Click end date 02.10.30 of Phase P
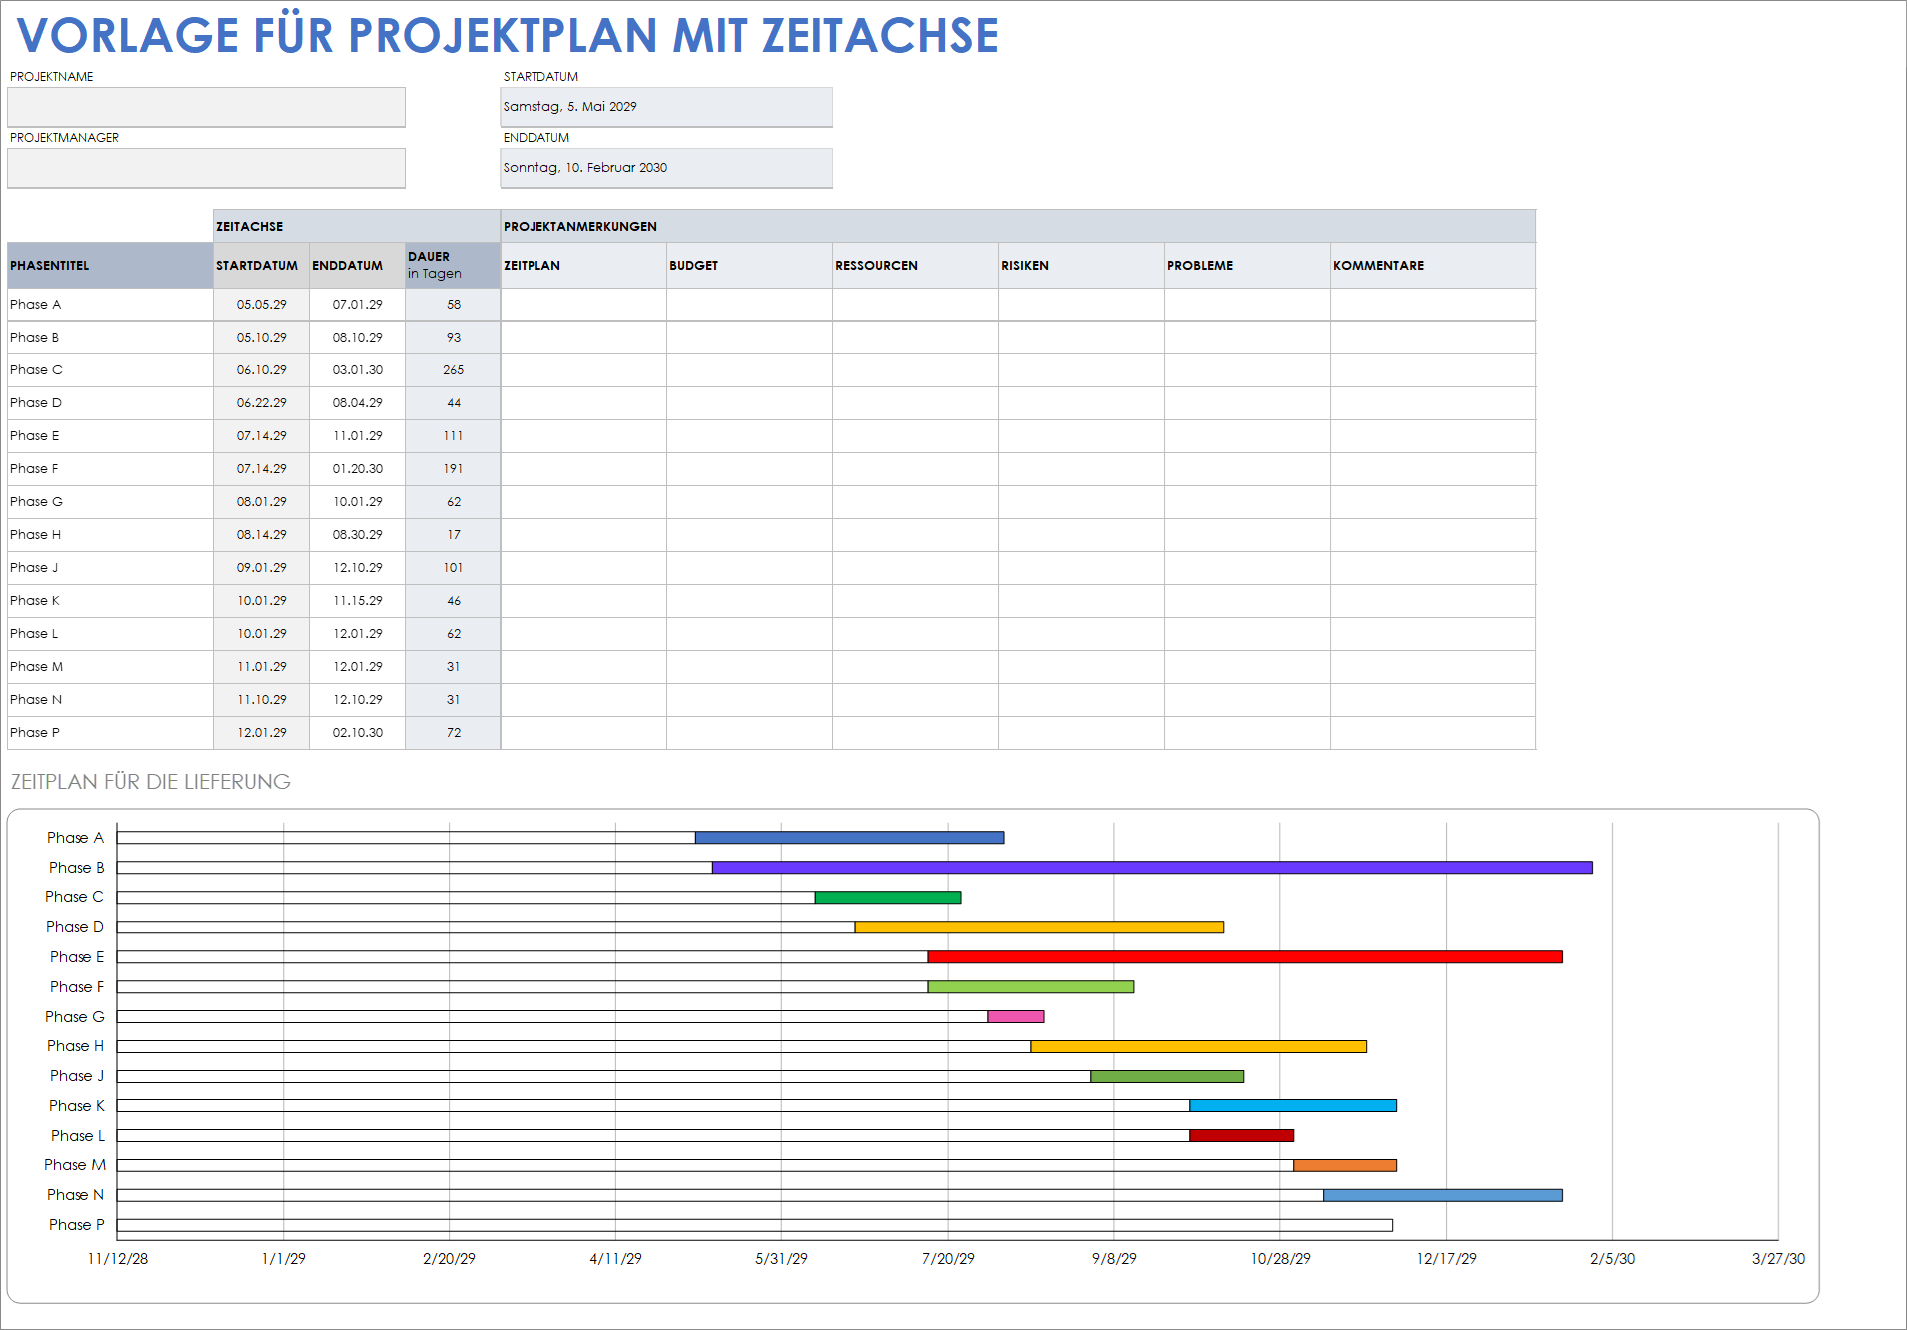 tap(357, 733)
